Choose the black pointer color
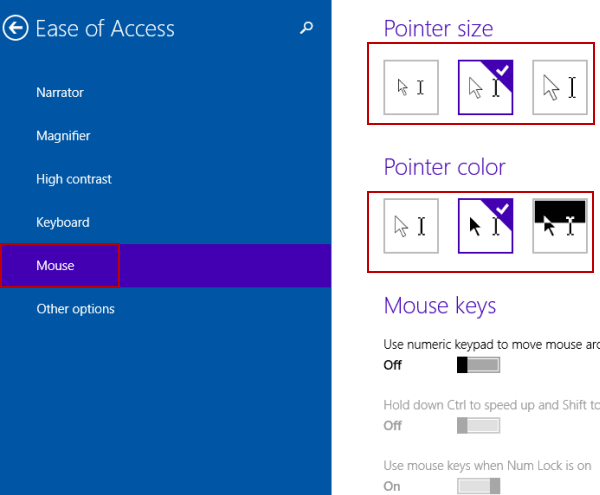The width and height of the screenshot is (600, 495). click(x=485, y=226)
